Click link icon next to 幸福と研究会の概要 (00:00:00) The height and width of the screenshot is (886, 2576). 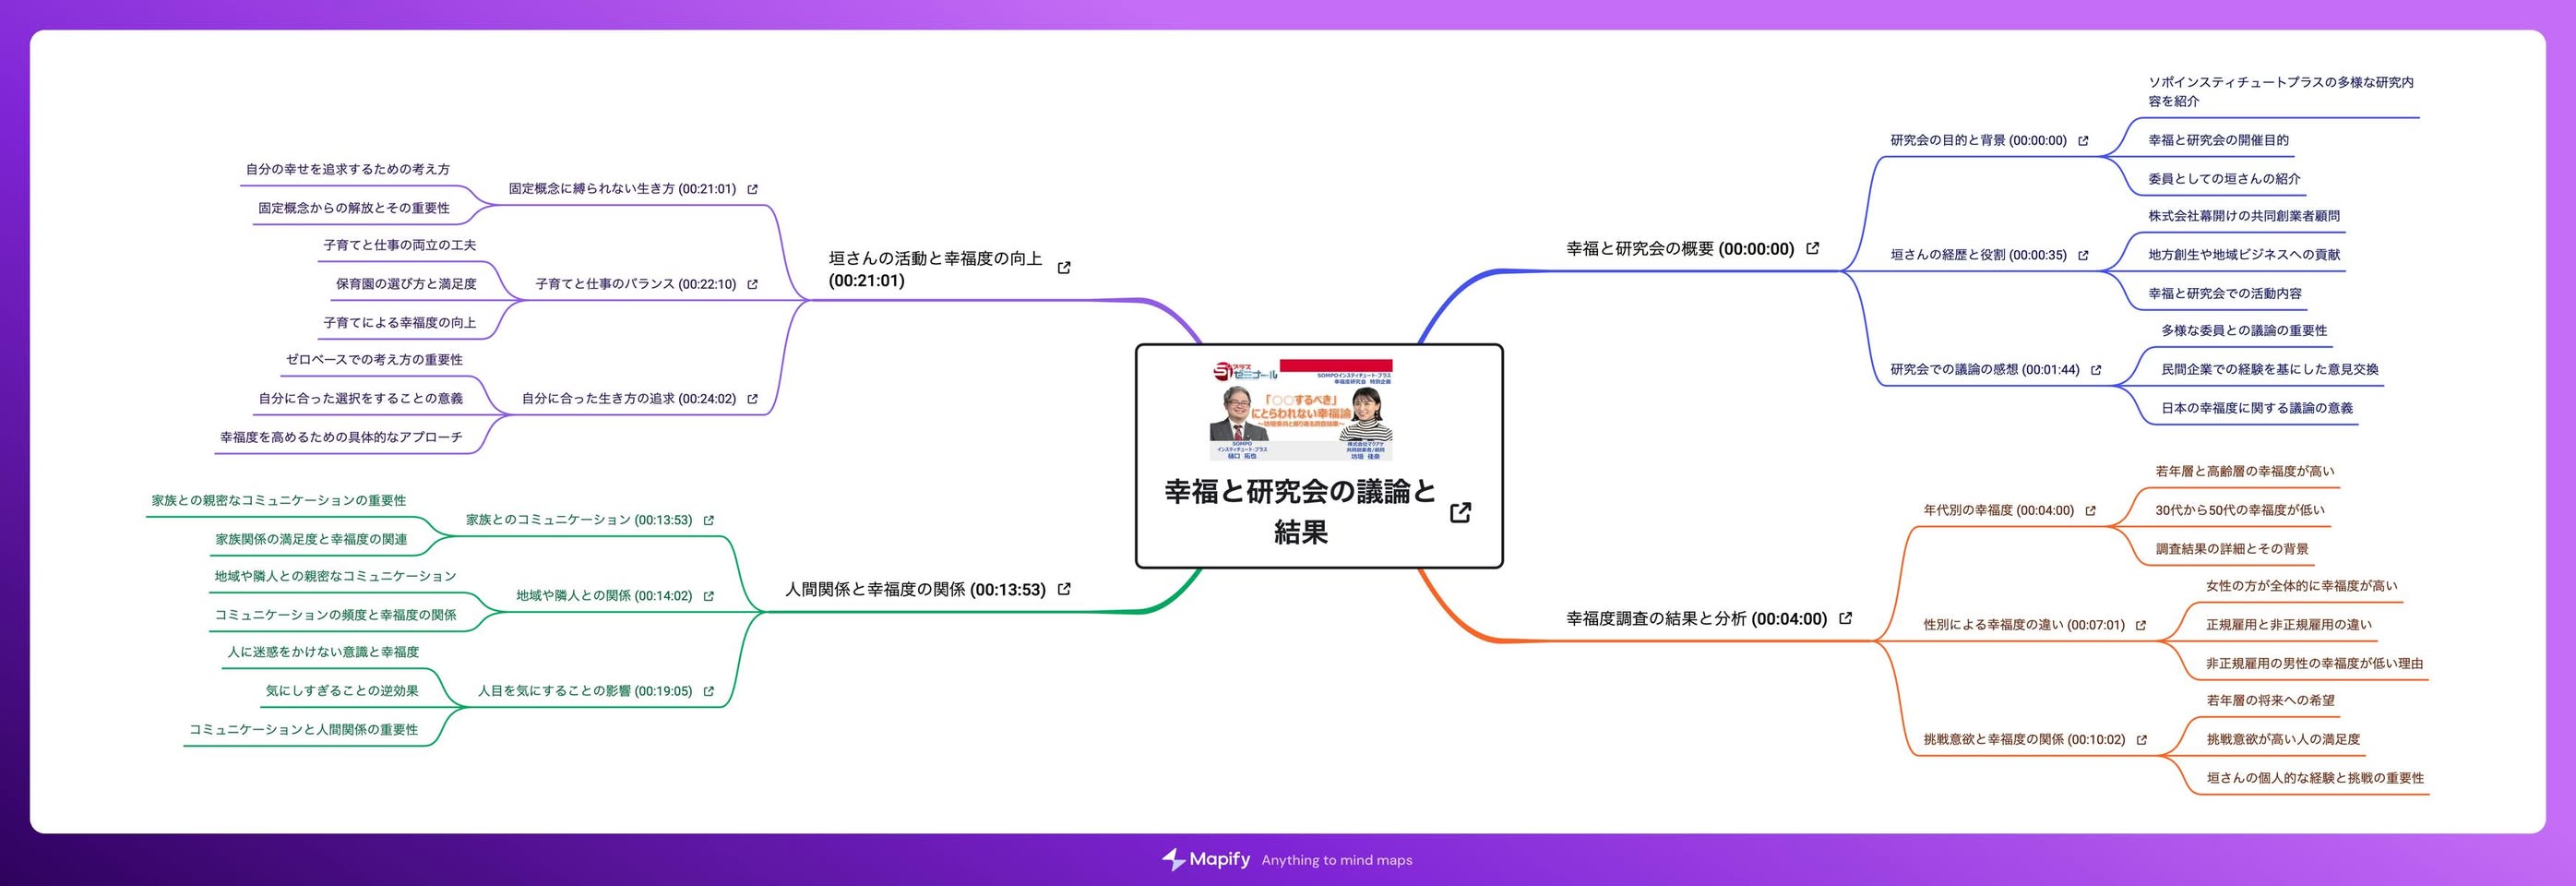1812,249
